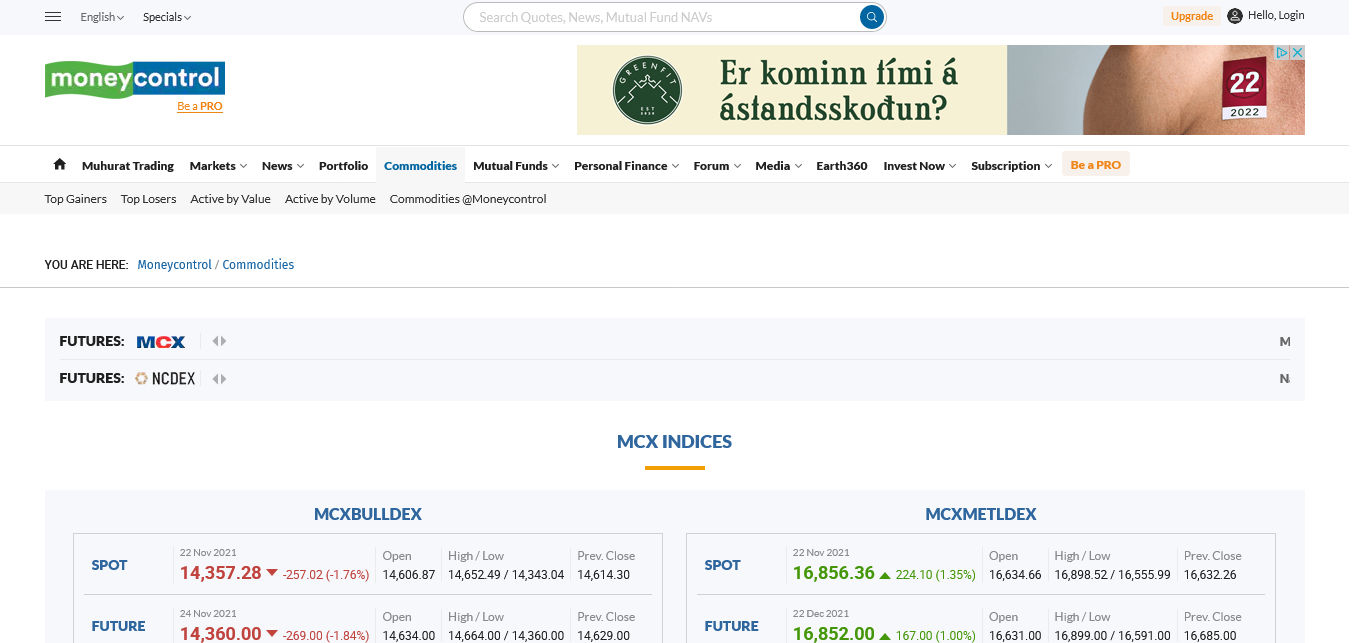Click the search magnifier button
The image size is (1366, 643).
[872, 17]
